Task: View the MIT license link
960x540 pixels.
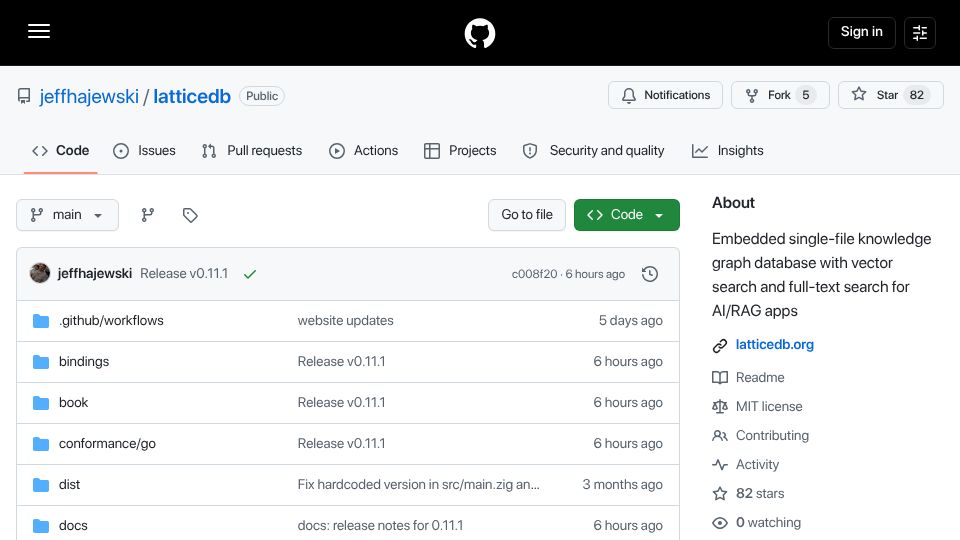Action: tap(769, 406)
